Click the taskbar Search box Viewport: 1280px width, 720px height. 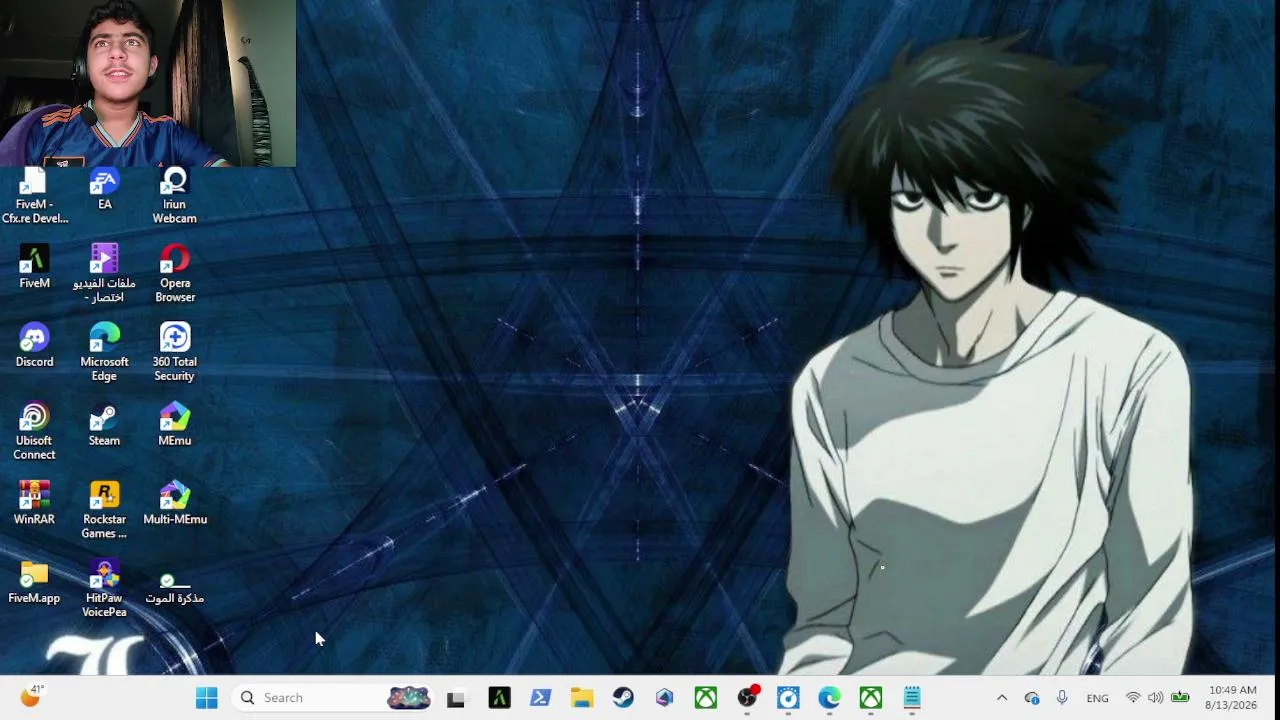tap(334, 698)
